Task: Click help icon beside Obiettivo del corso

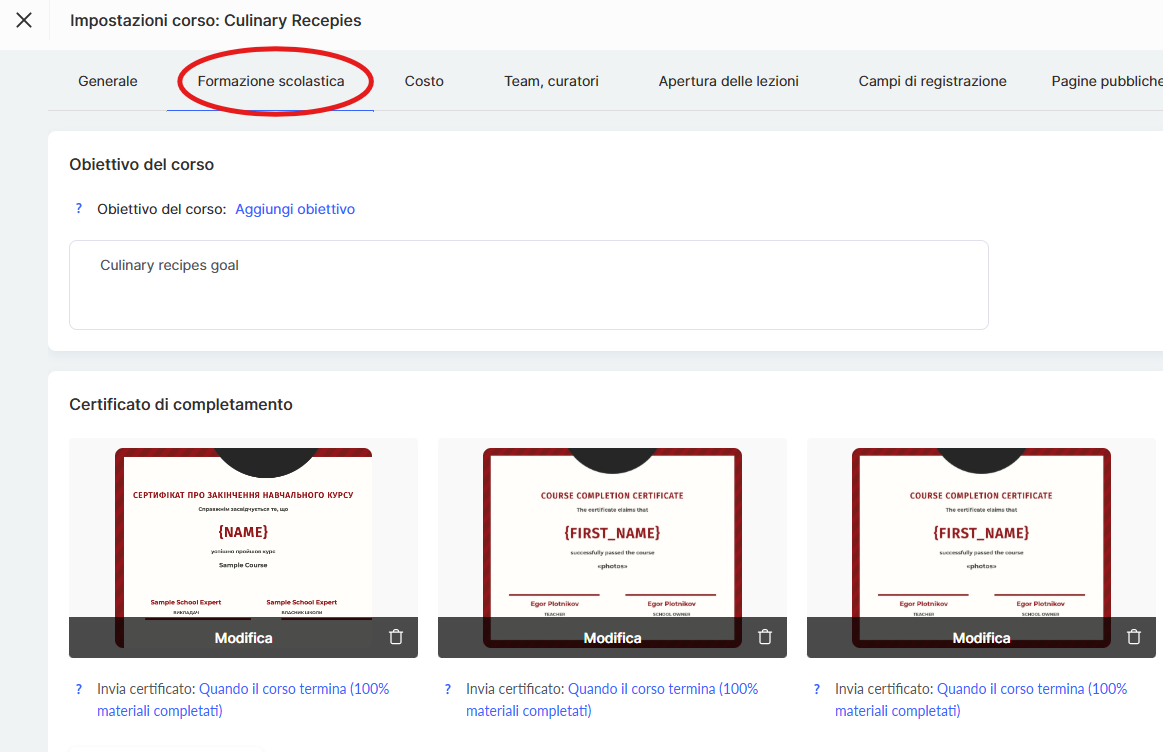Action: tap(79, 209)
